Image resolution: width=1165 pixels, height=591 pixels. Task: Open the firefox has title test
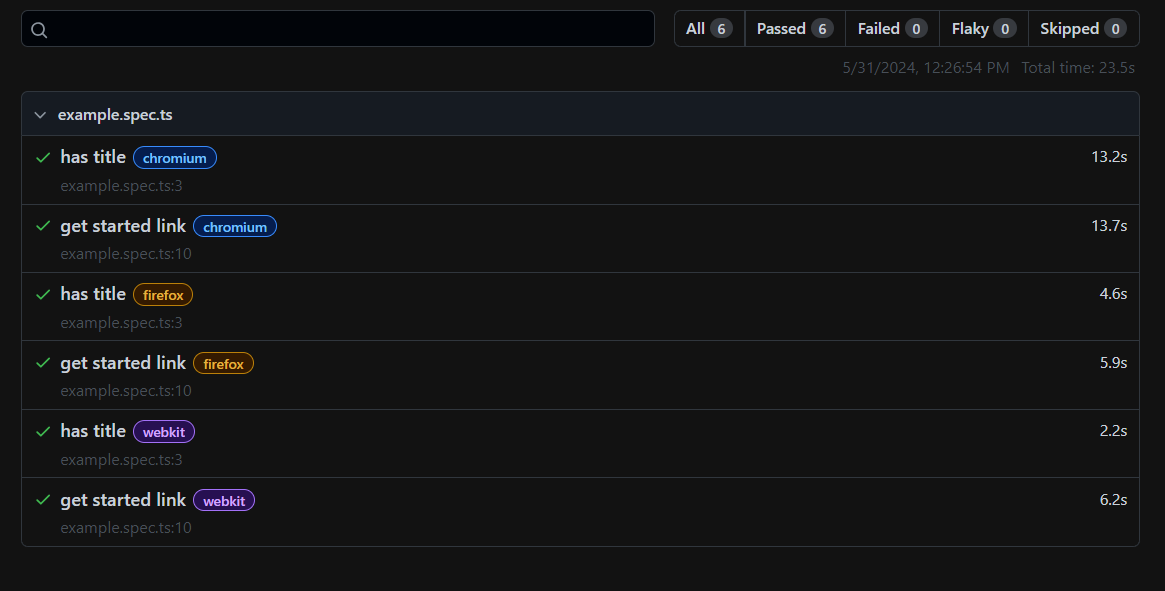[x=93, y=295]
